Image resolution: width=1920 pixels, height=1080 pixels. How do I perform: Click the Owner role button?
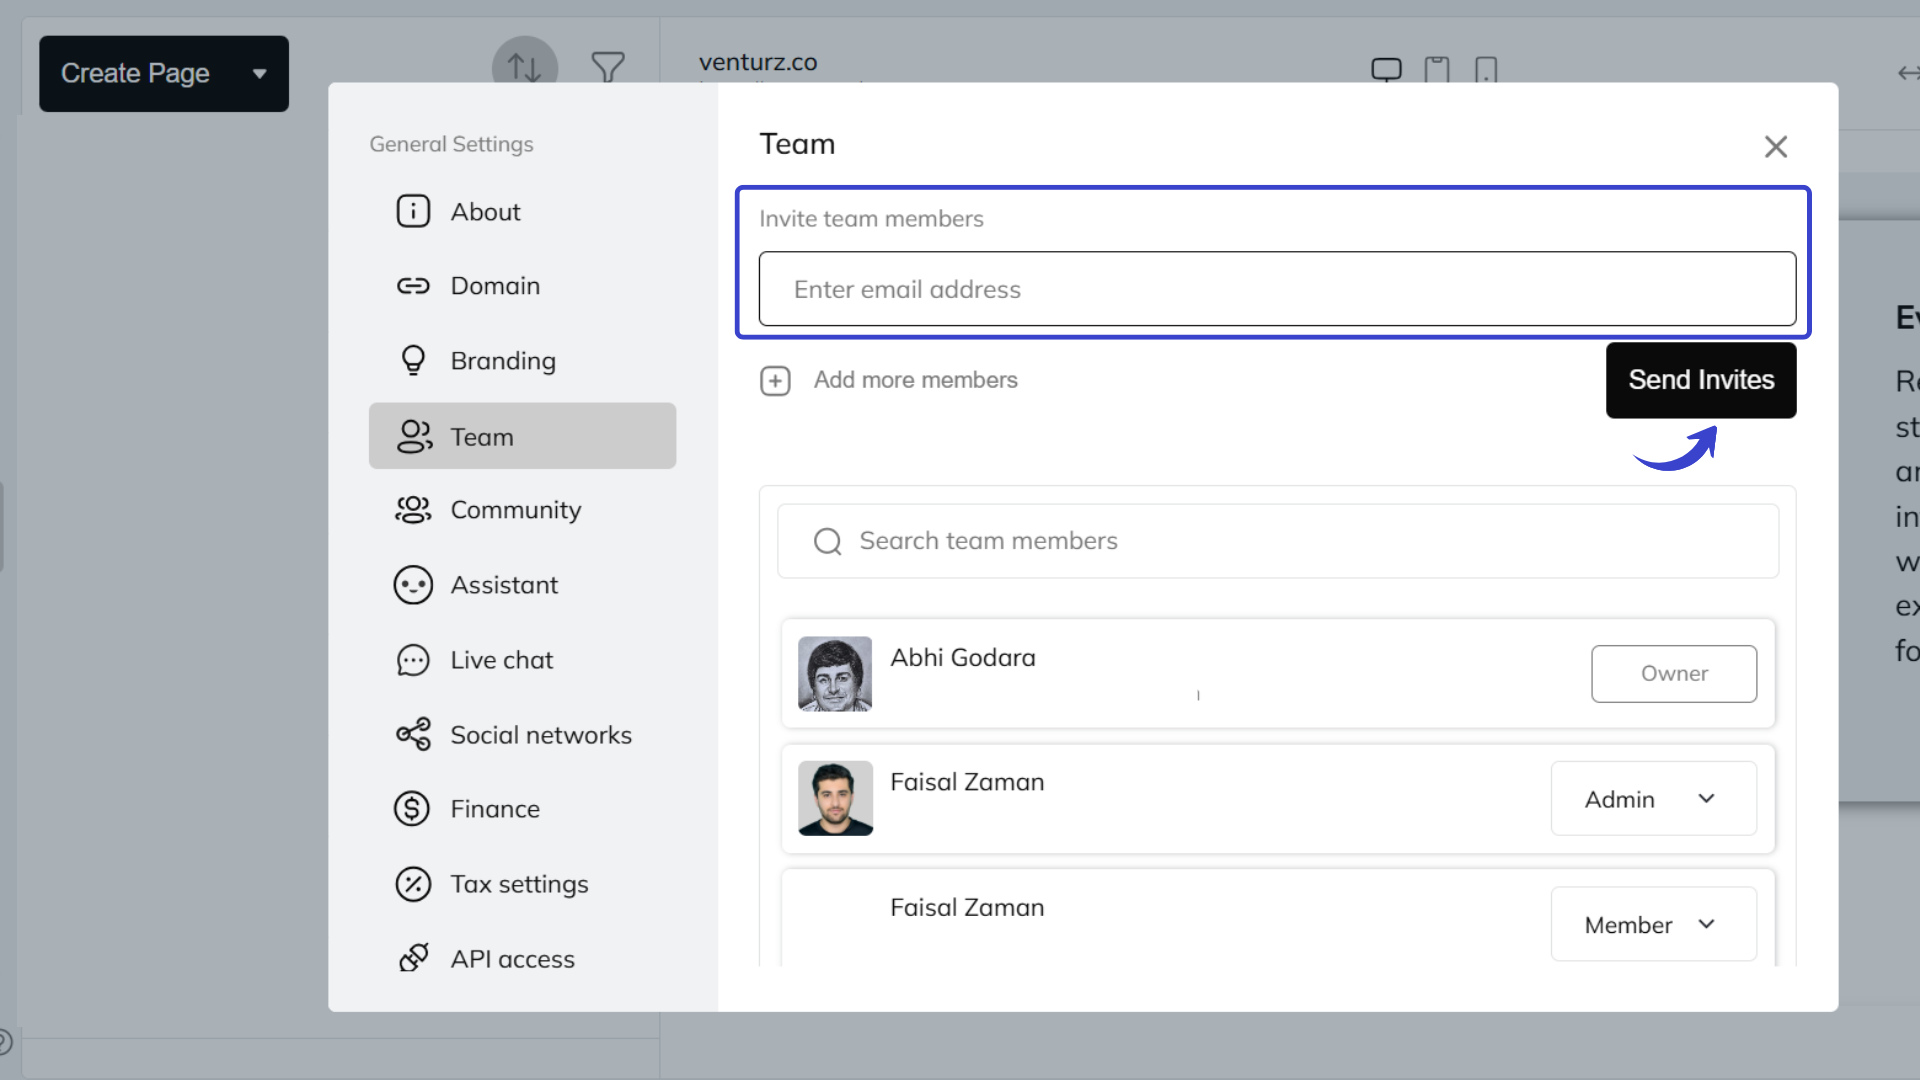(1674, 673)
